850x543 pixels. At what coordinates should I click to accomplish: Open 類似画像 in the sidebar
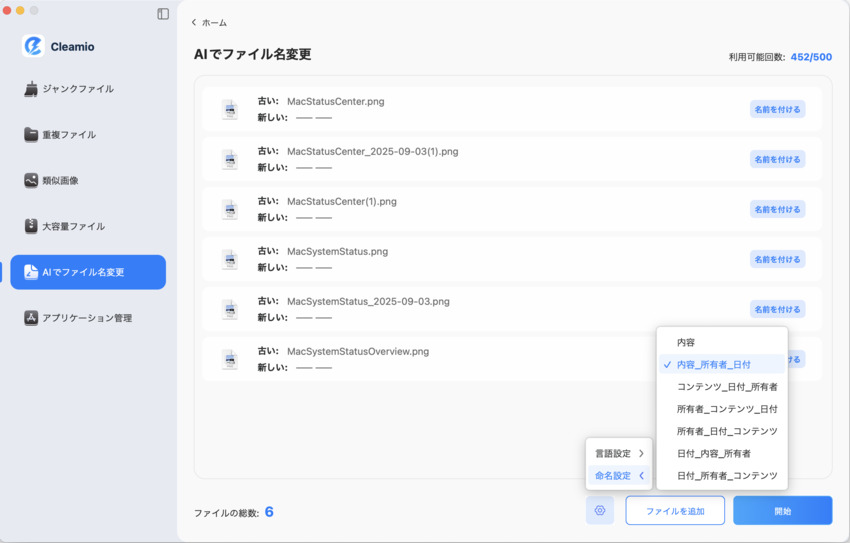pyautogui.click(x=88, y=180)
